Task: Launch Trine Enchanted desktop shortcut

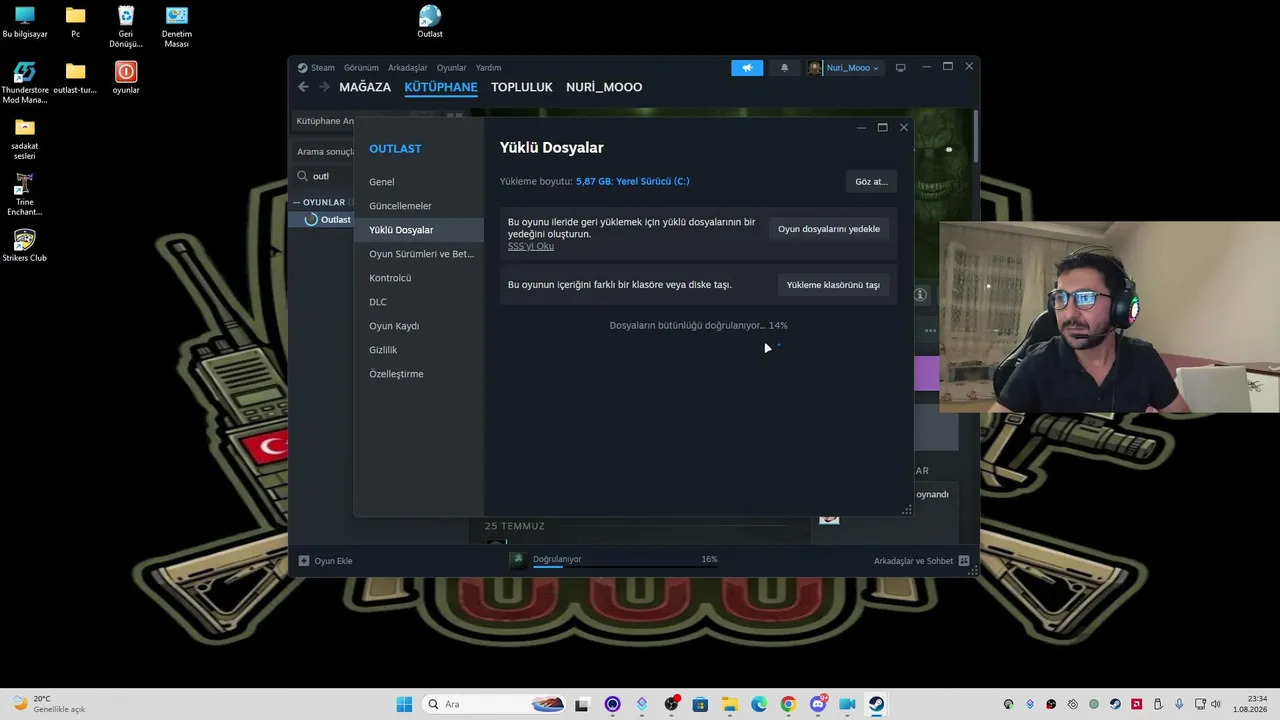Action: pos(25,195)
